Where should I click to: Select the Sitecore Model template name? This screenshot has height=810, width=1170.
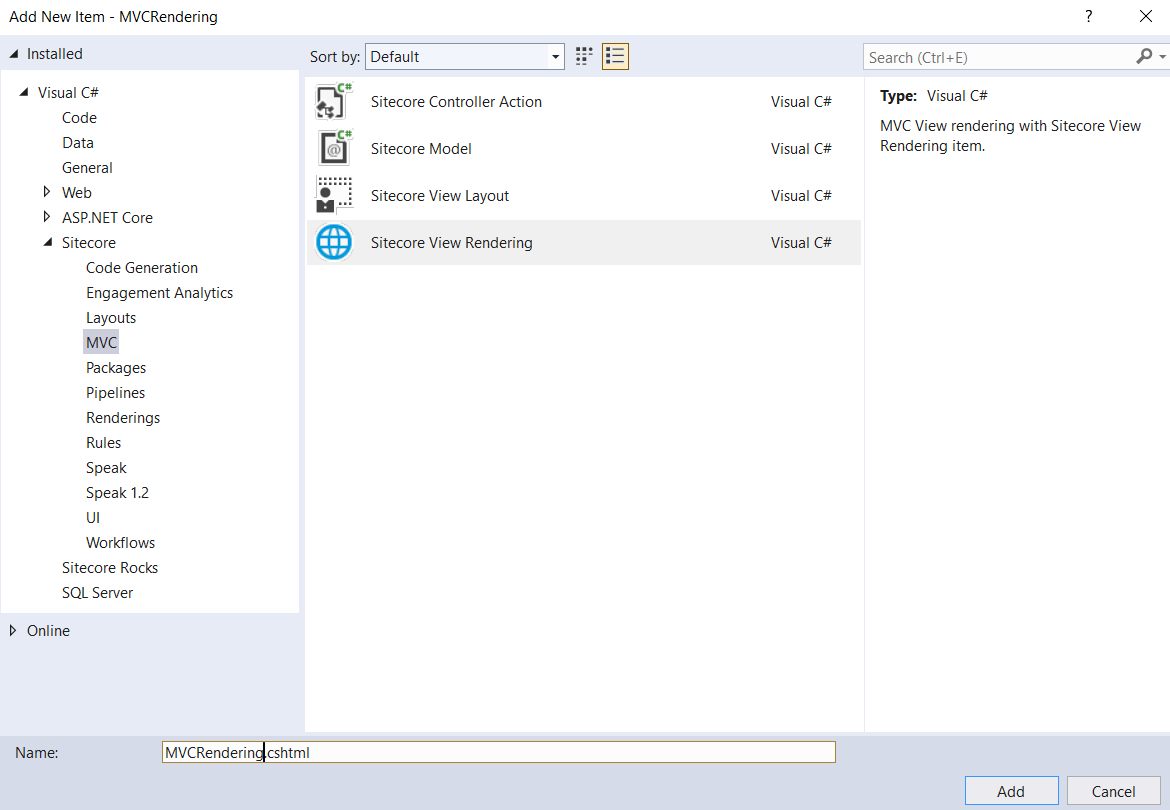[421, 148]
